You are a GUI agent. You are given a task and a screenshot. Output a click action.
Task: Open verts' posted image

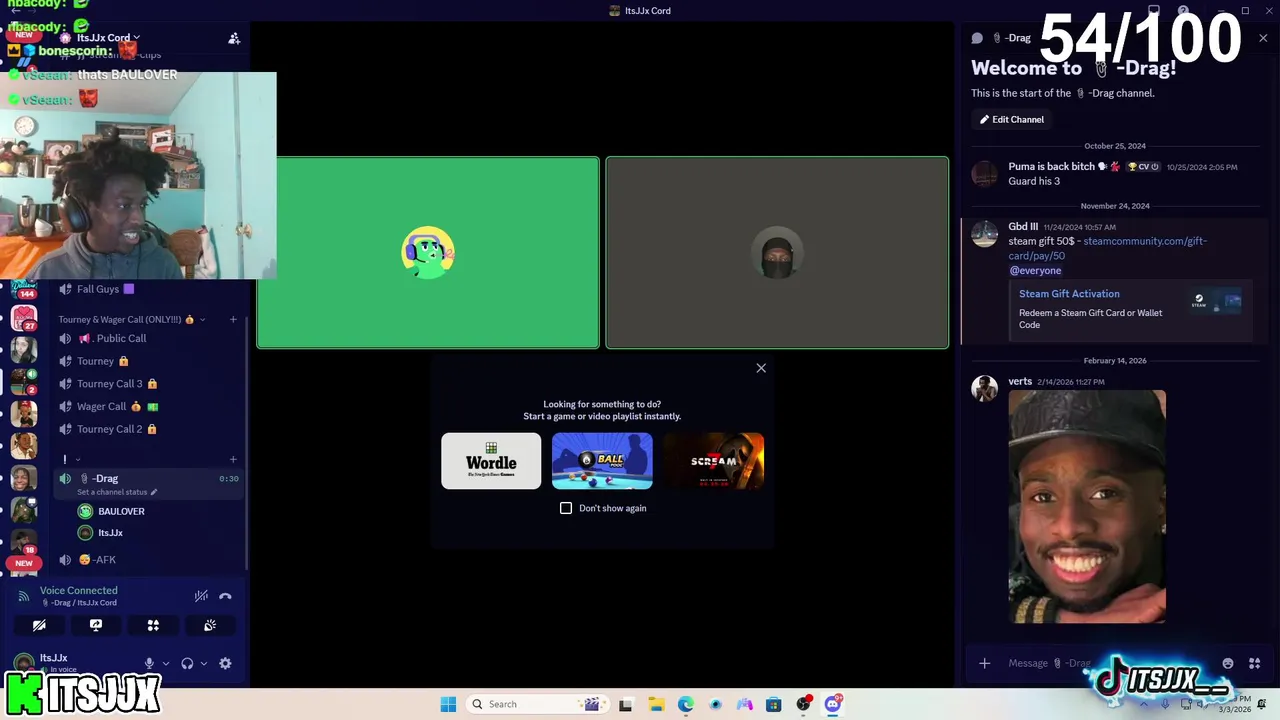coord(1087,507)
